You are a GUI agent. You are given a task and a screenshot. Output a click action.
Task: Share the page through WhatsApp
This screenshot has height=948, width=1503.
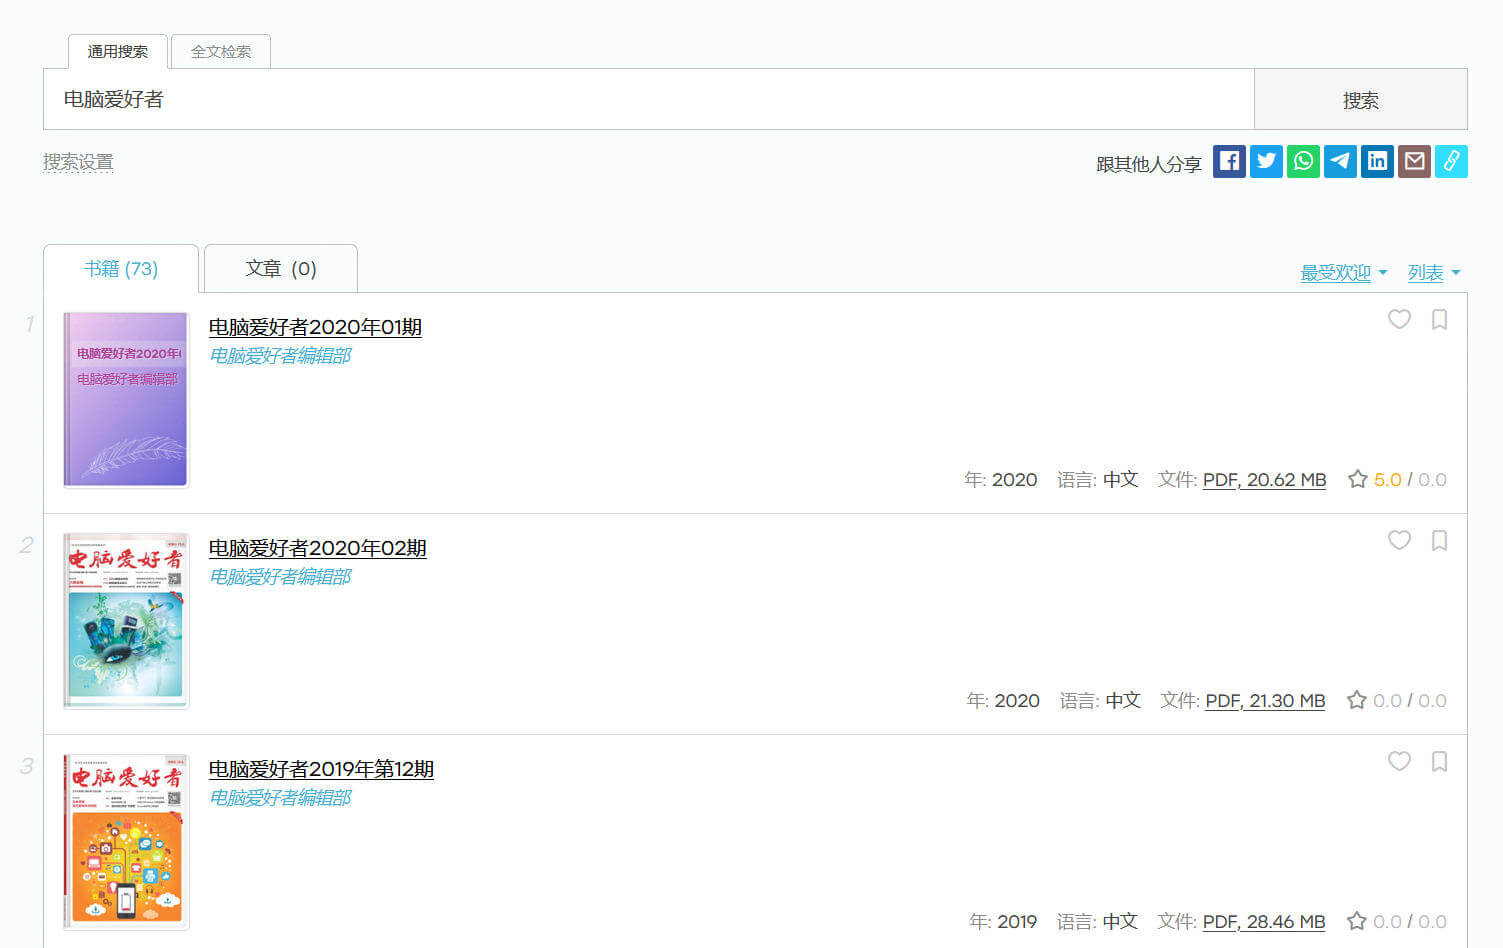(x=1303, y=161)
